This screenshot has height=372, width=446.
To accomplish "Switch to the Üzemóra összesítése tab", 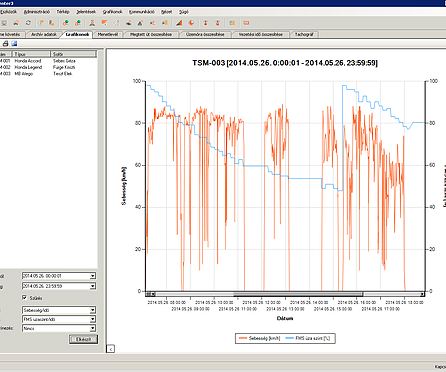I will pos(205,34).
